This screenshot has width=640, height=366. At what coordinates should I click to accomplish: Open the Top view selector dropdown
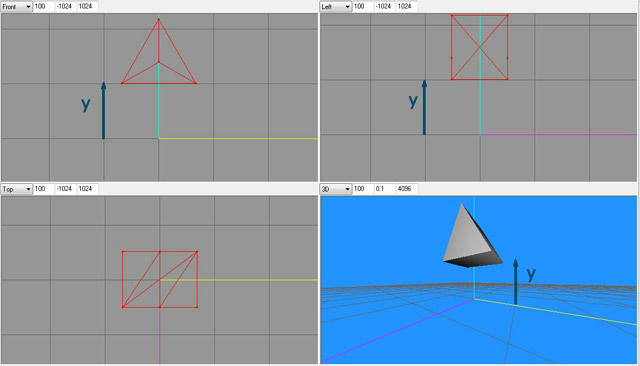tap(17, 189)
